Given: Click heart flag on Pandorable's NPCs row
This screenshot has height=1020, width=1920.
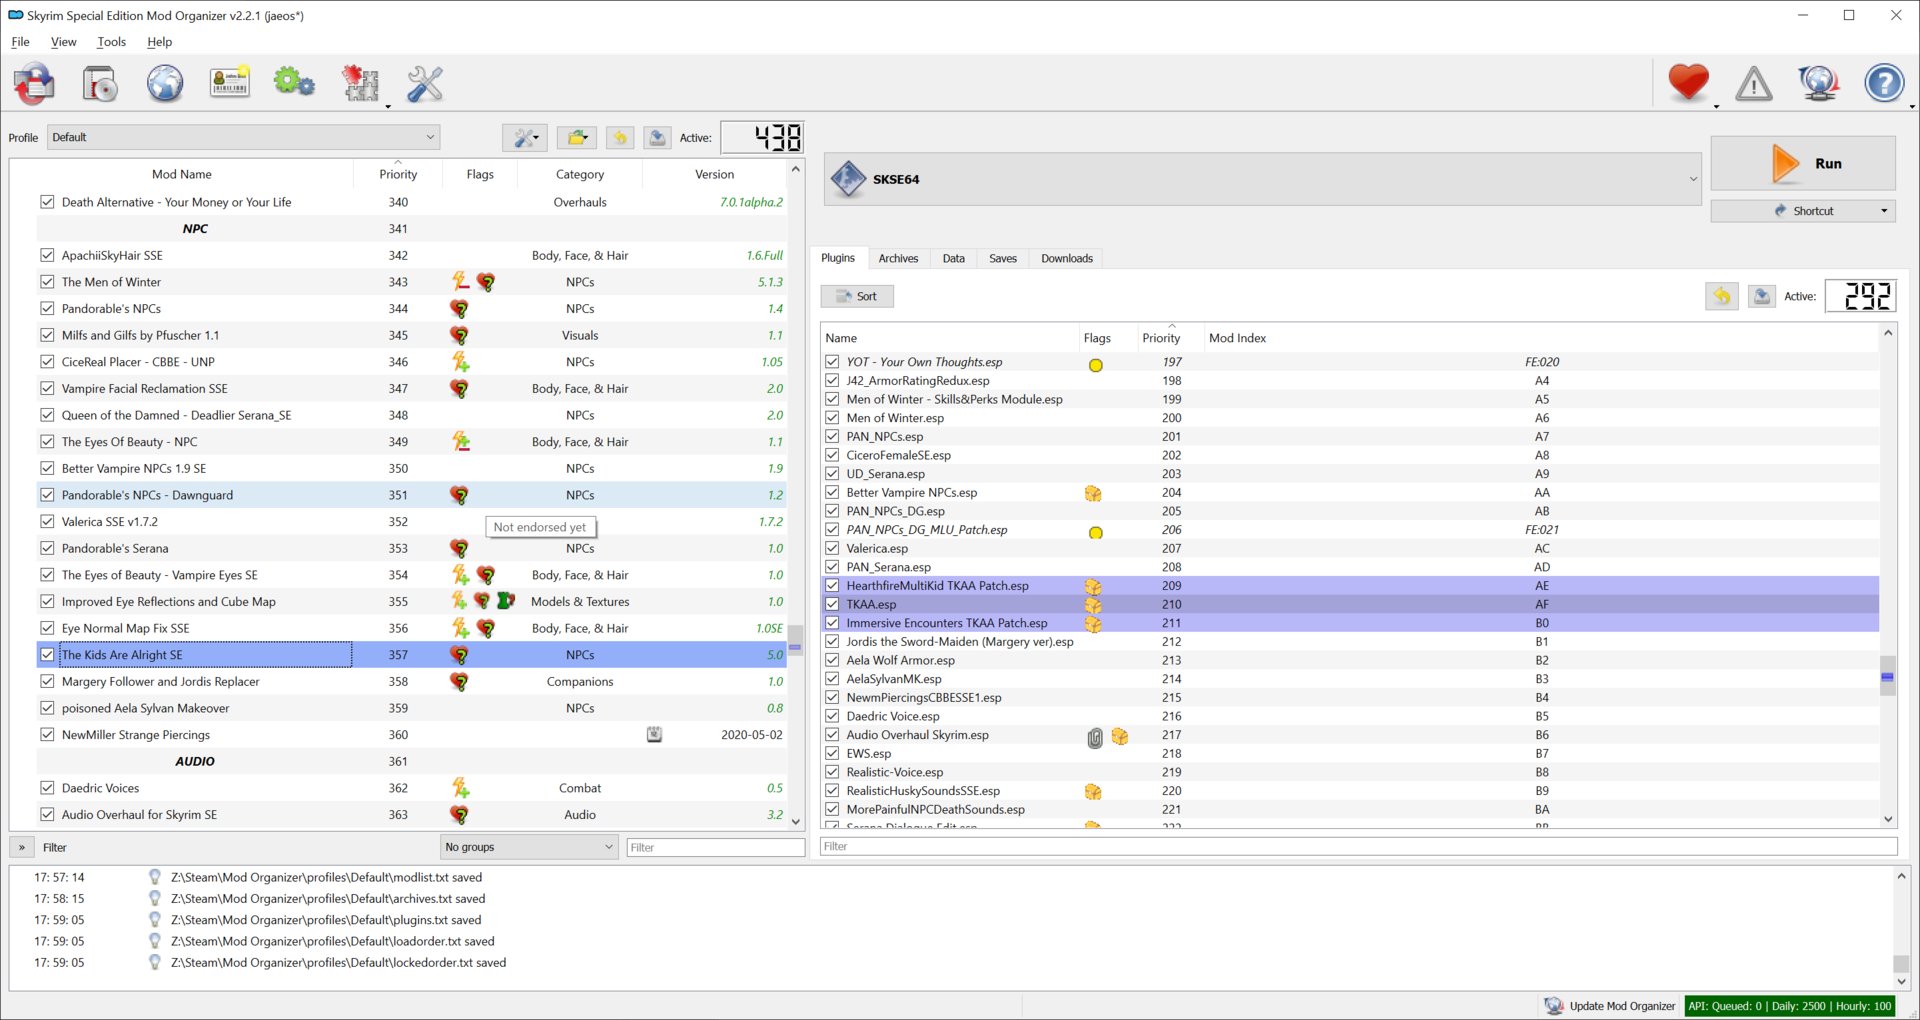Looking at the screenshot, I should (x=460, y=309).
